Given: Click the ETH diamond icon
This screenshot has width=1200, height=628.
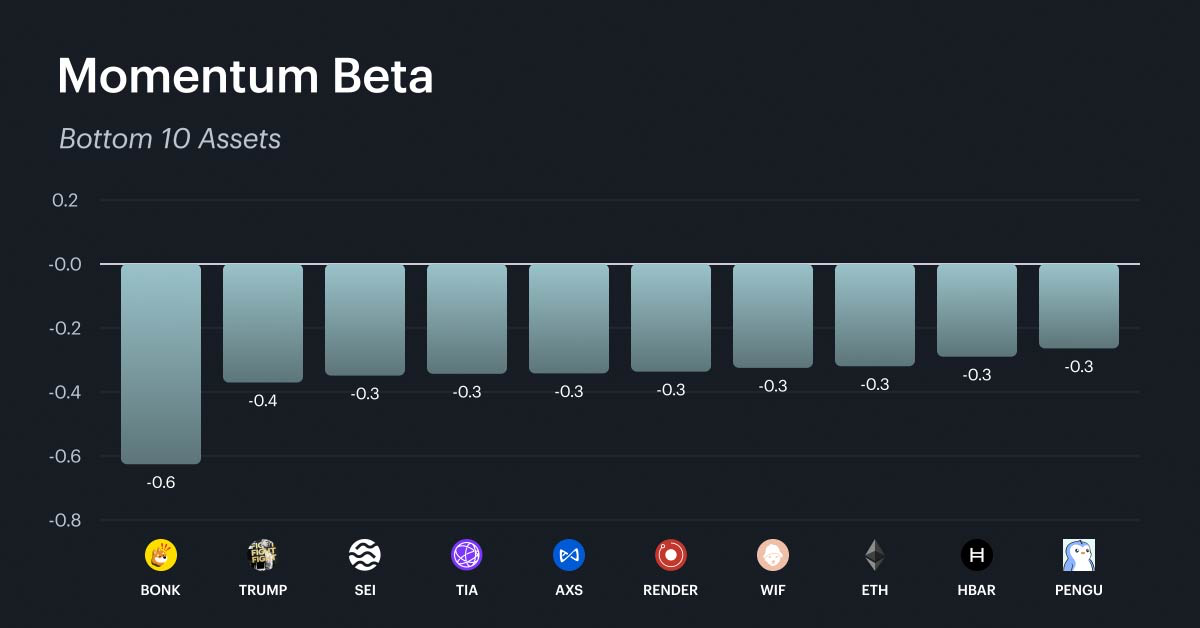Looking at the screenshot, I should coord(875,554).
